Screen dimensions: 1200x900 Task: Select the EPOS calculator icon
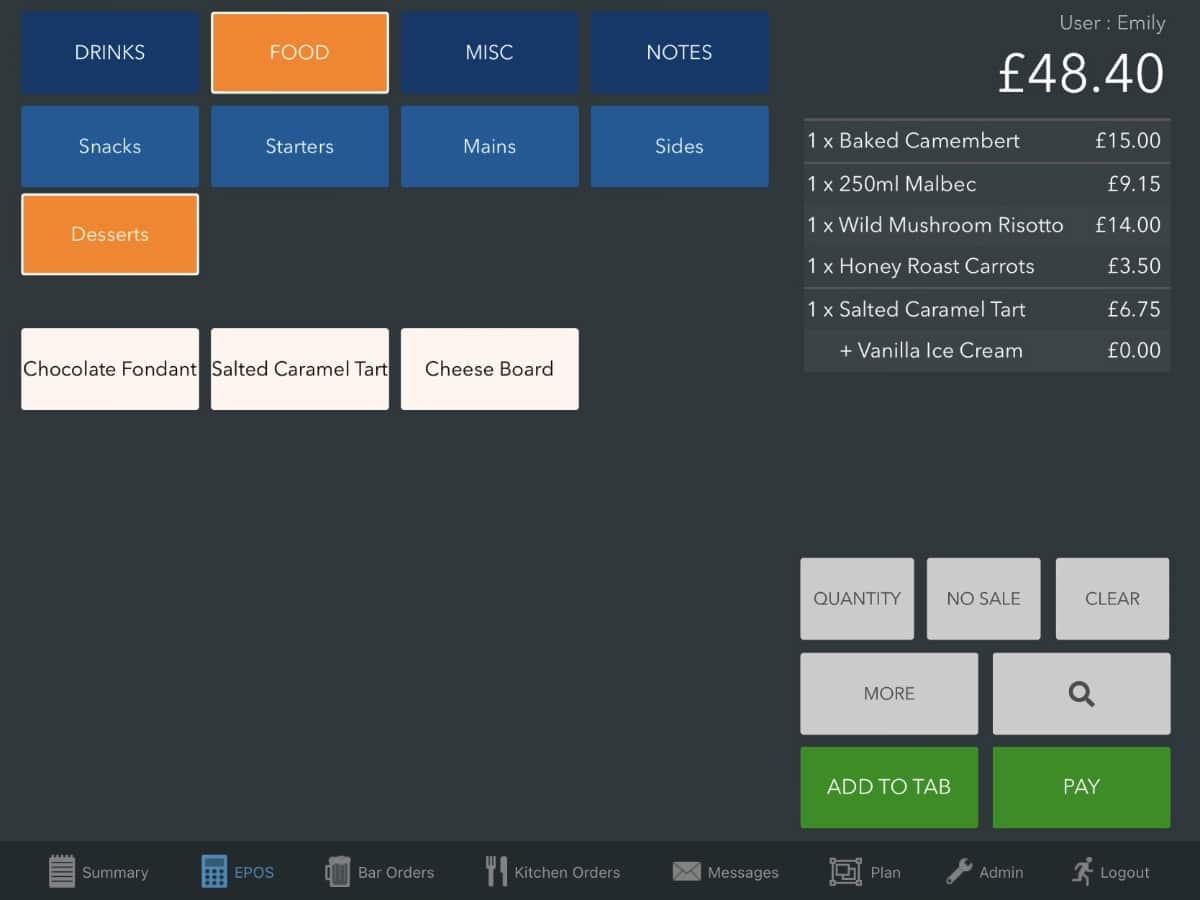214,871
